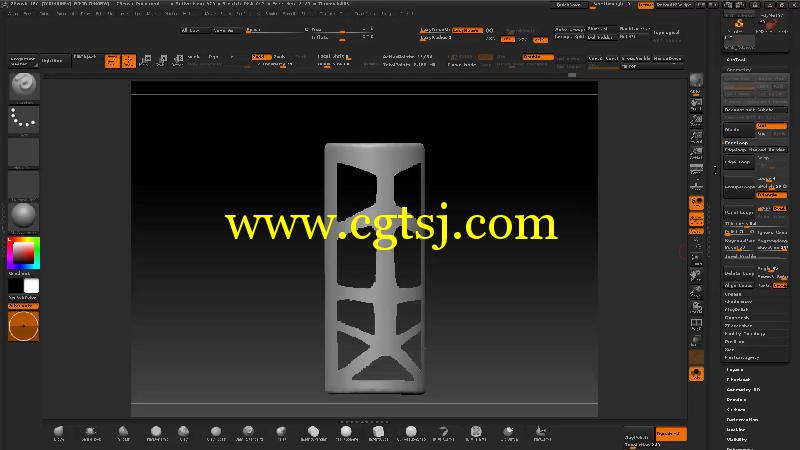Open the Brush menu
The width and height of the screenshot is (800, 450).
coord(28,13)
